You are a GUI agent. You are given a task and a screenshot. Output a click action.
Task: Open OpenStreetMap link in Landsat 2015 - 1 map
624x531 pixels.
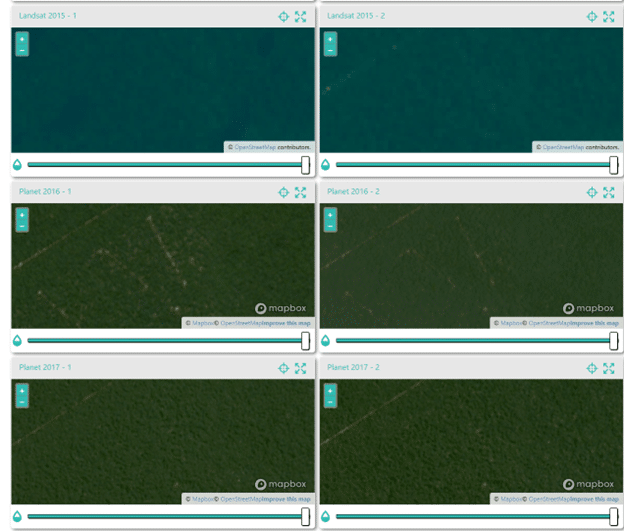click(255, 147)
